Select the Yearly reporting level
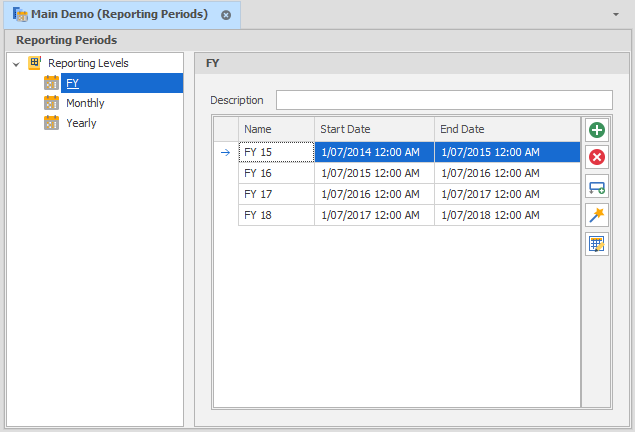 tap(81, 123)
